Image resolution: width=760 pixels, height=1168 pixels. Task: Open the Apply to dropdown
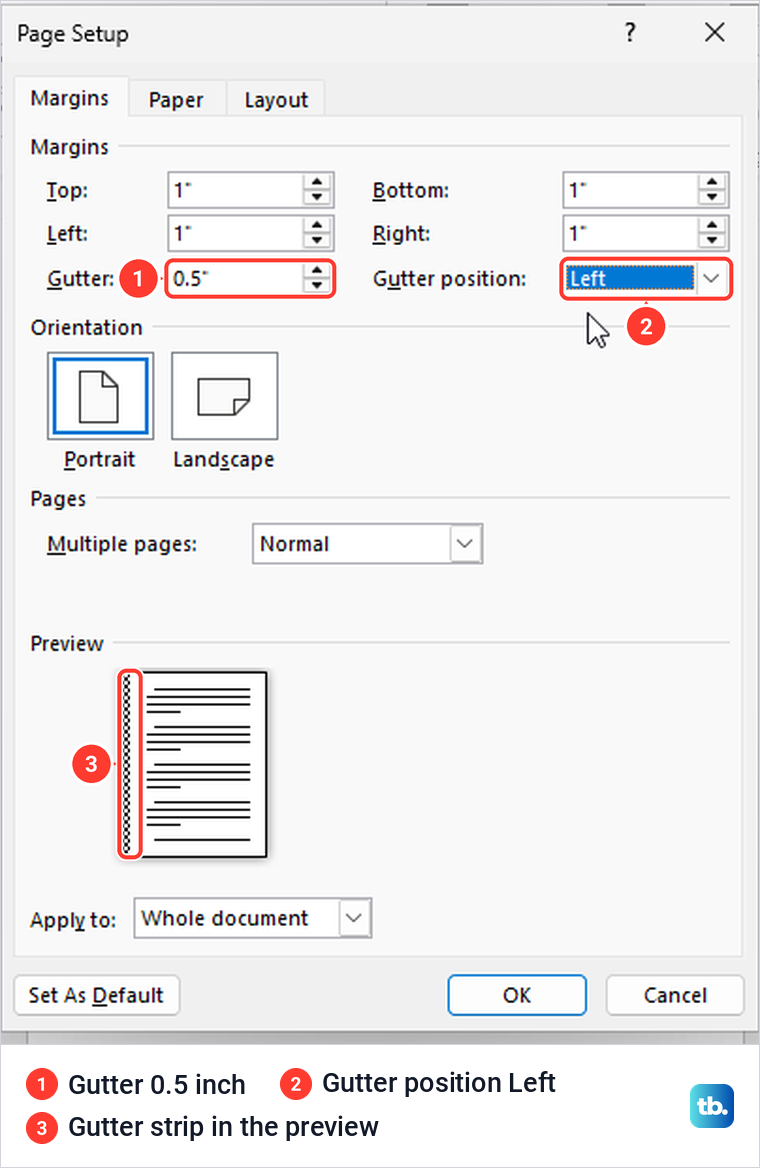(354, 918)
